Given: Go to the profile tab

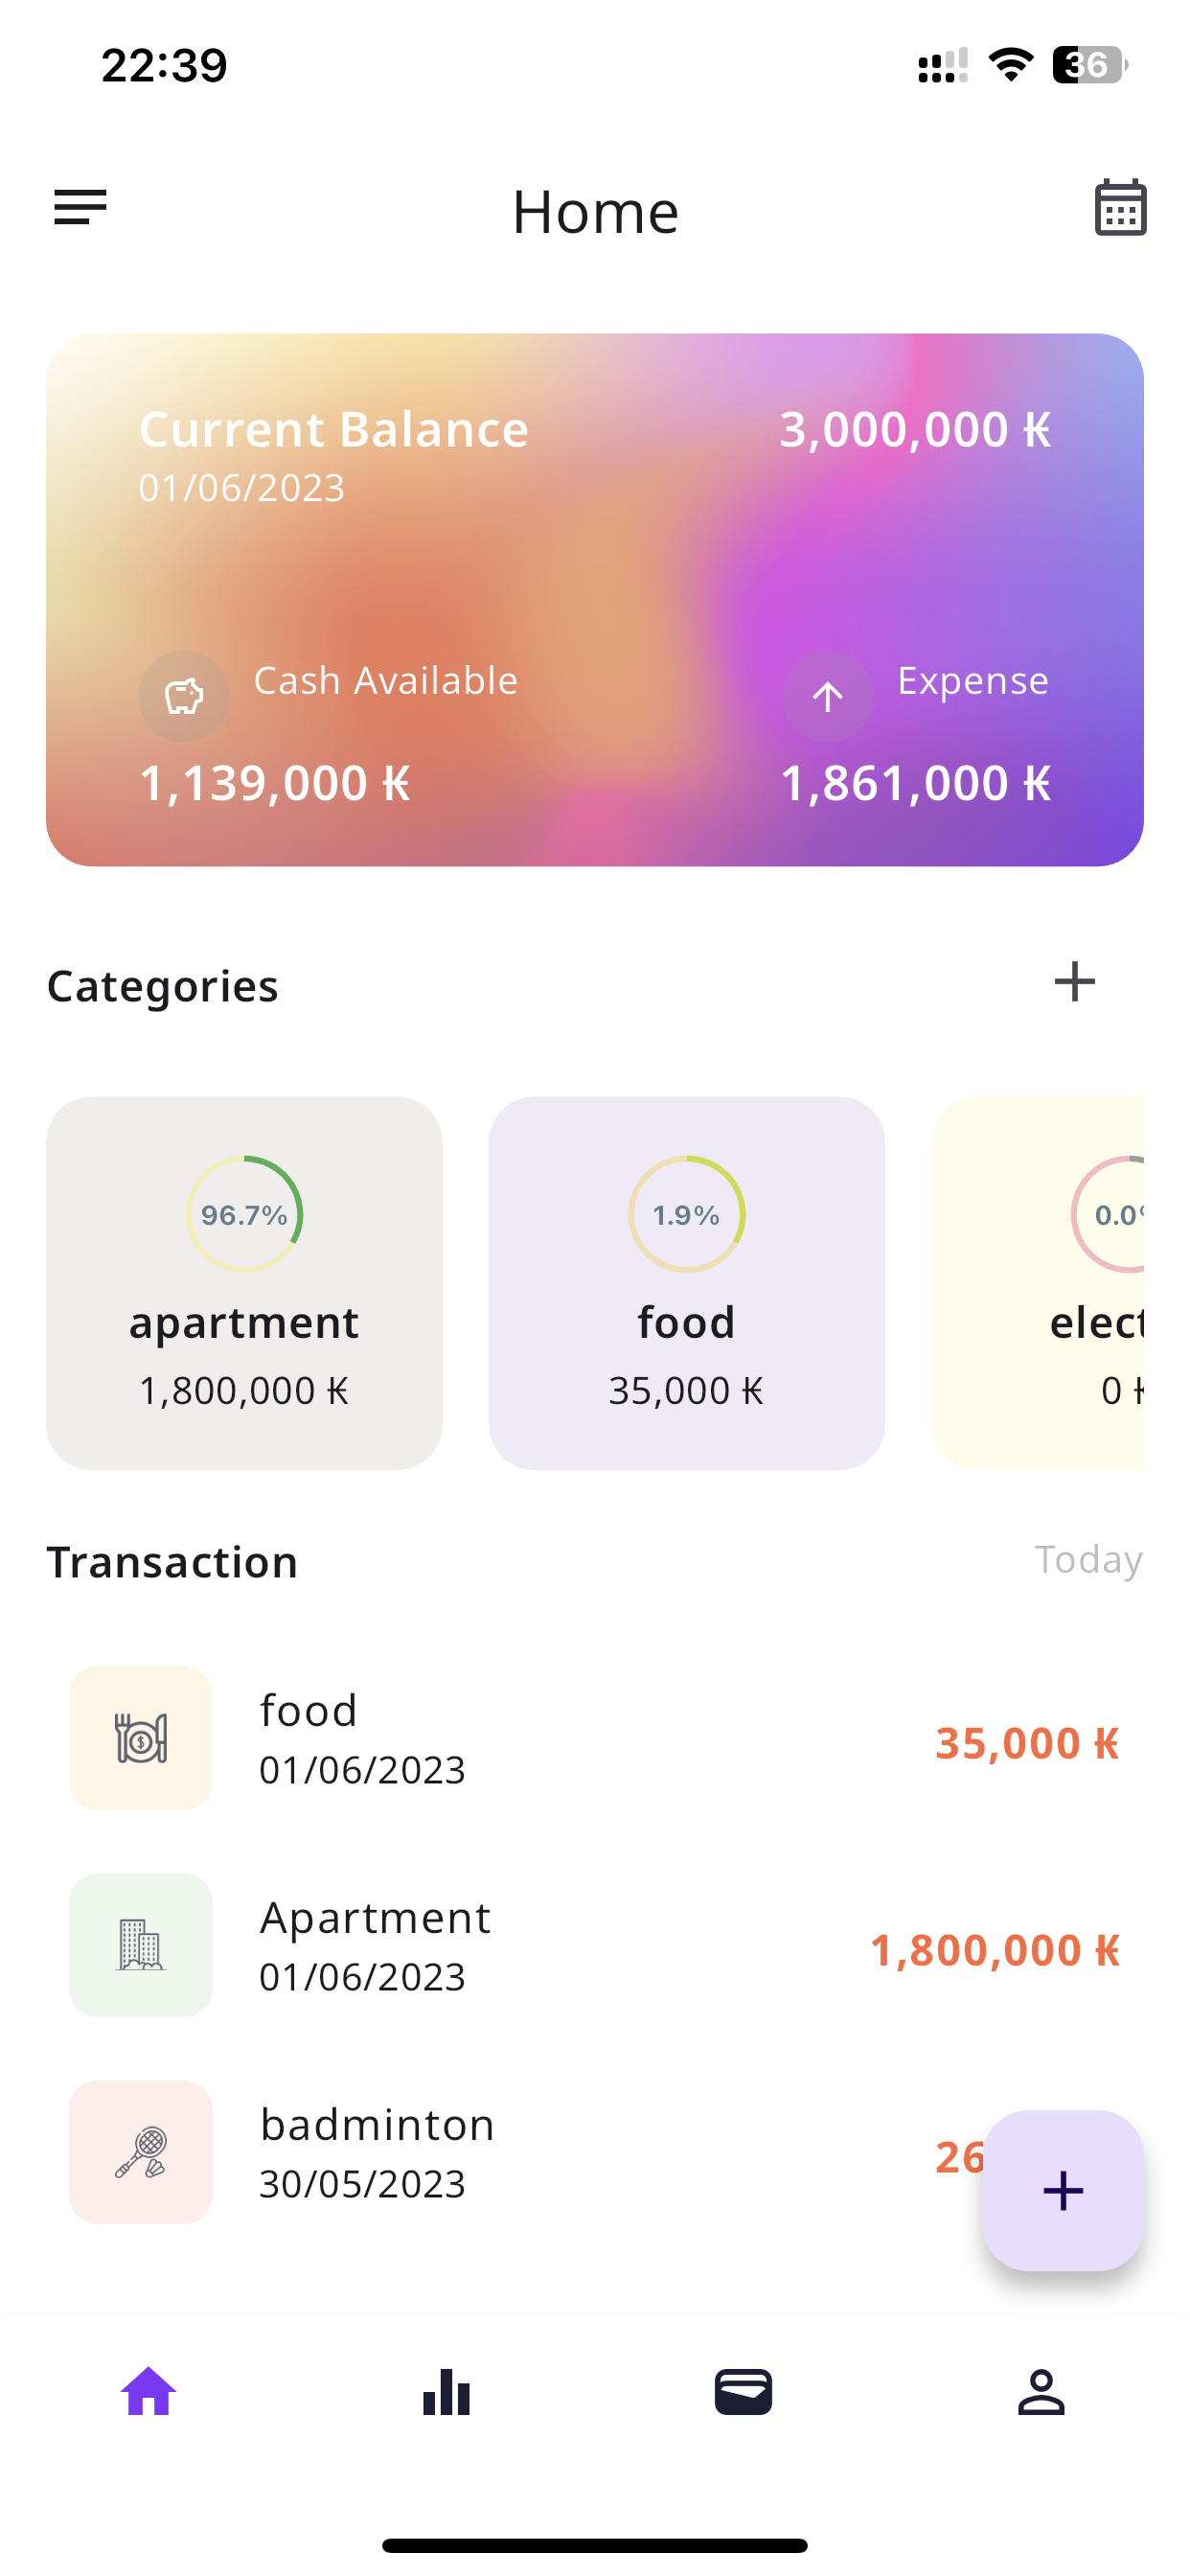Looking at the screenshot, I should coord(1041,2392).
